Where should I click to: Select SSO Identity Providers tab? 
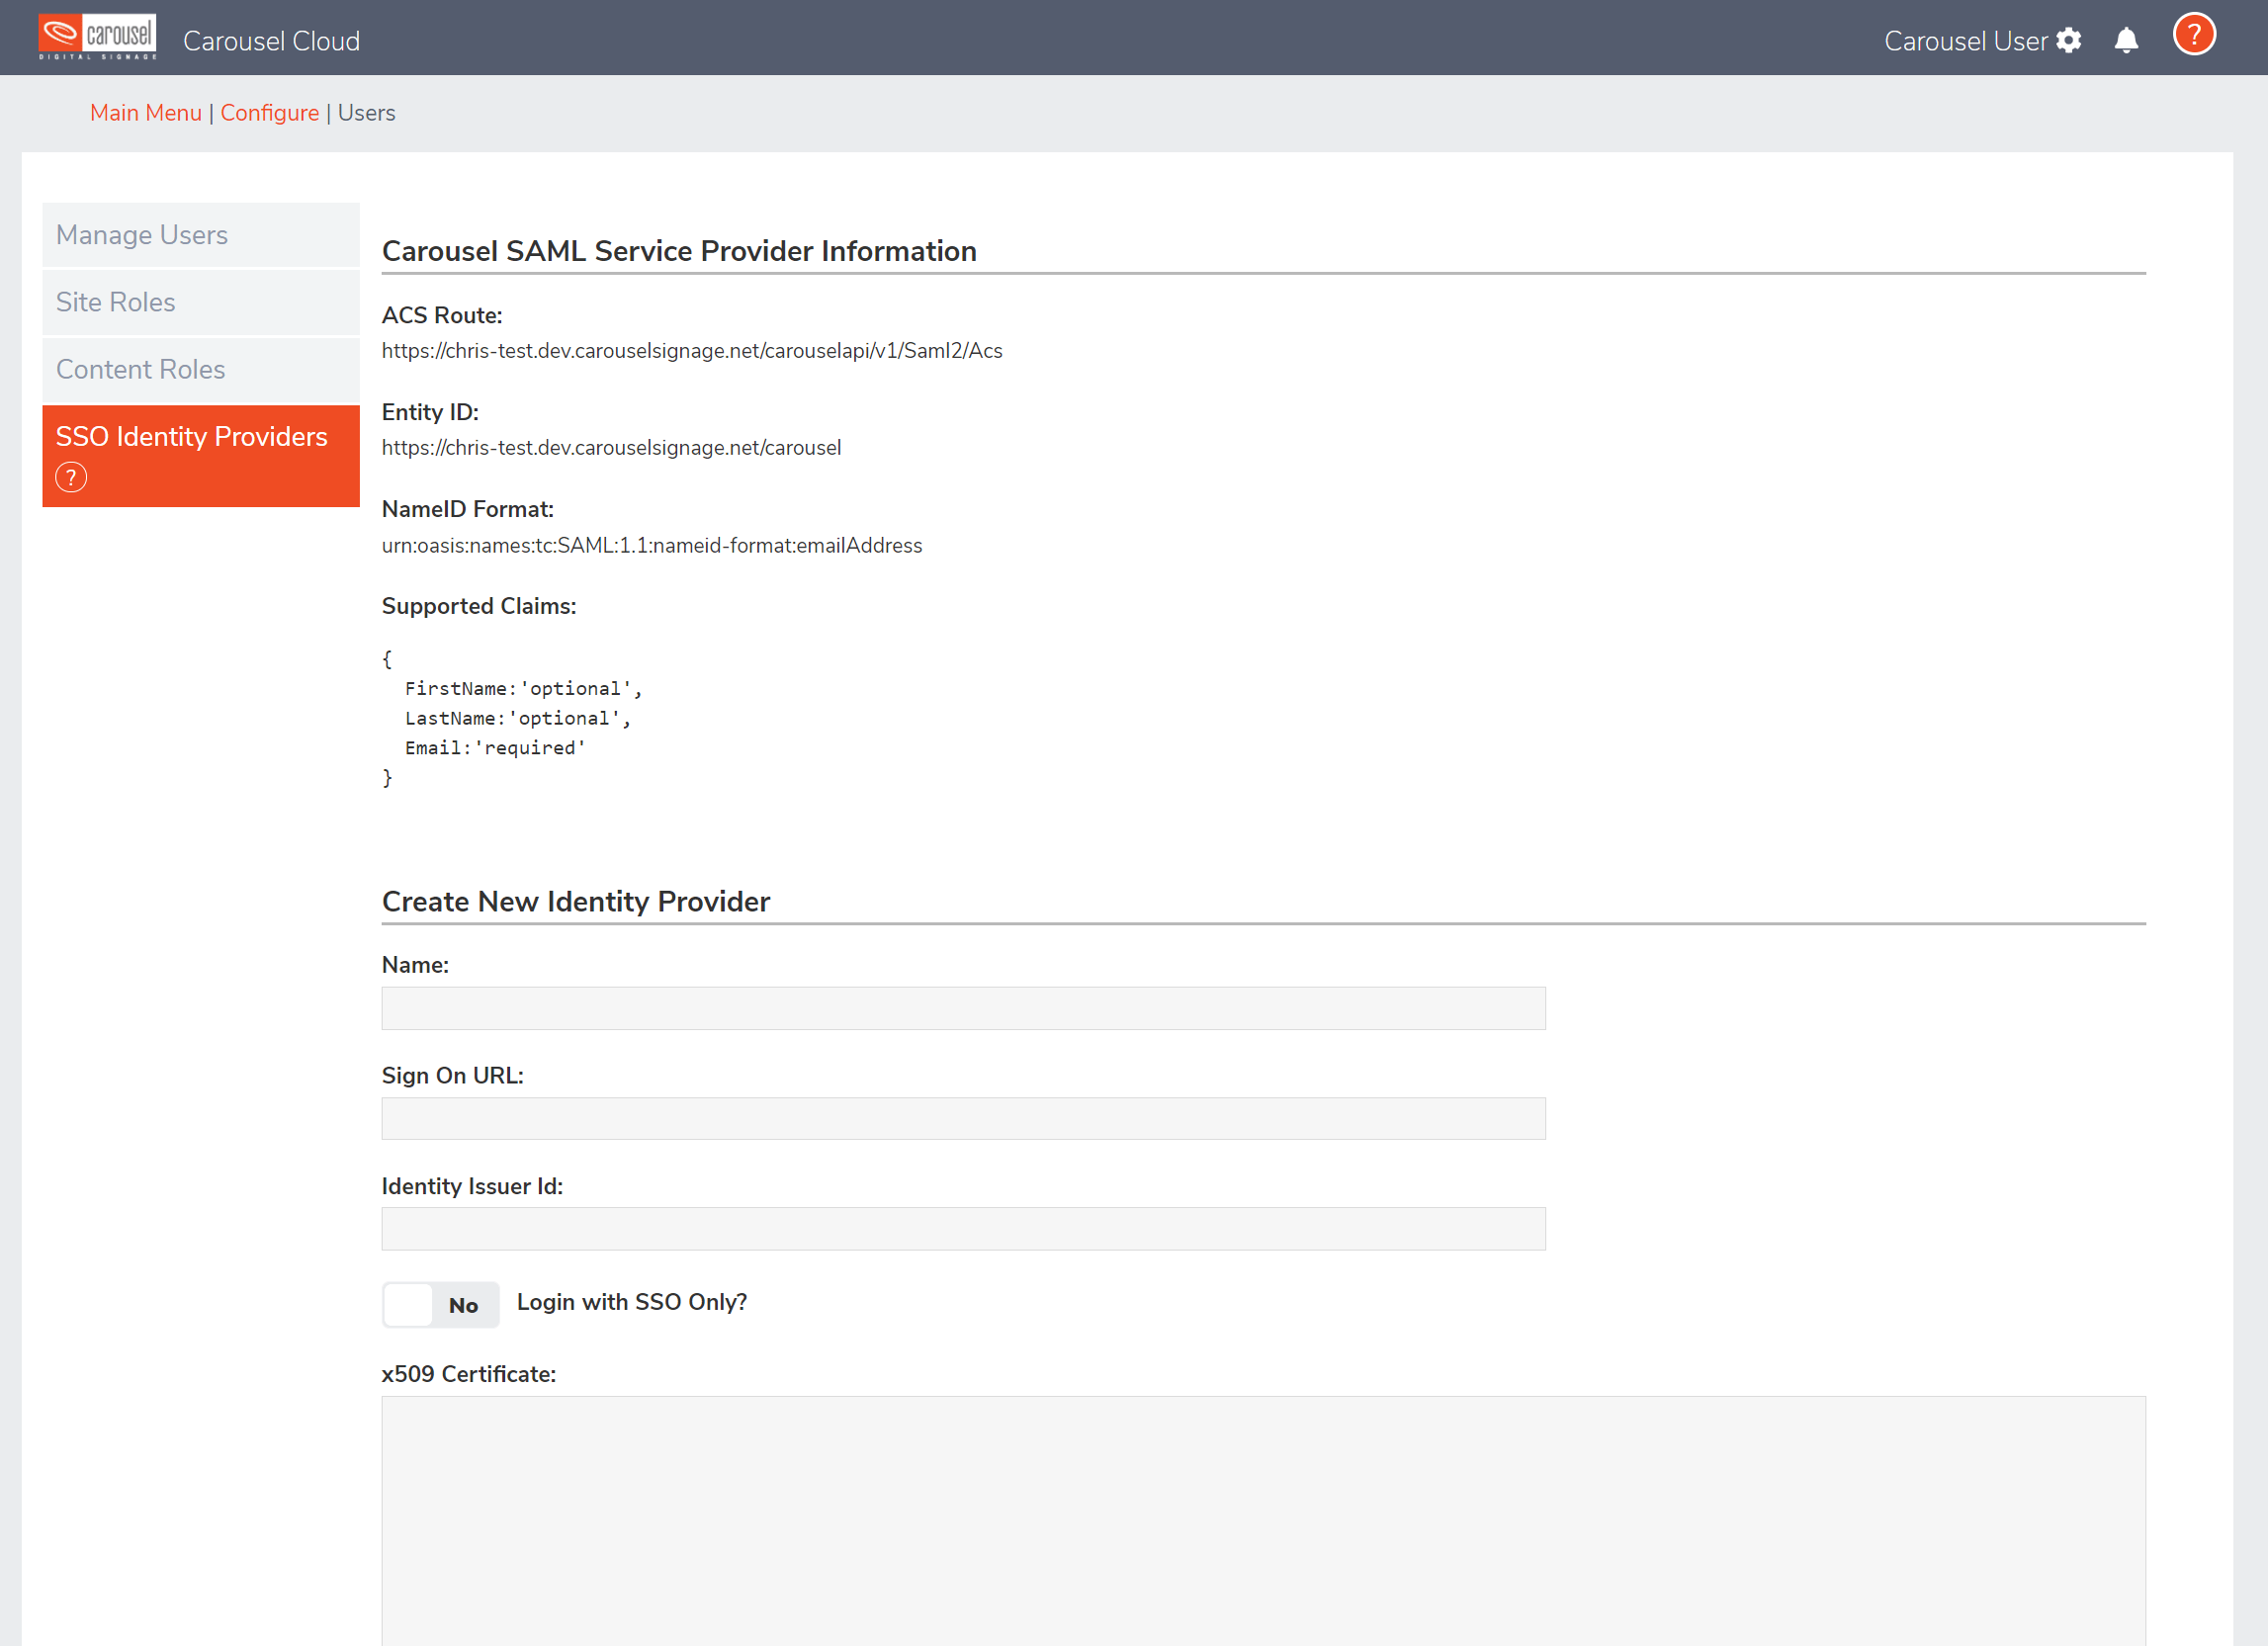pos(192,437)
